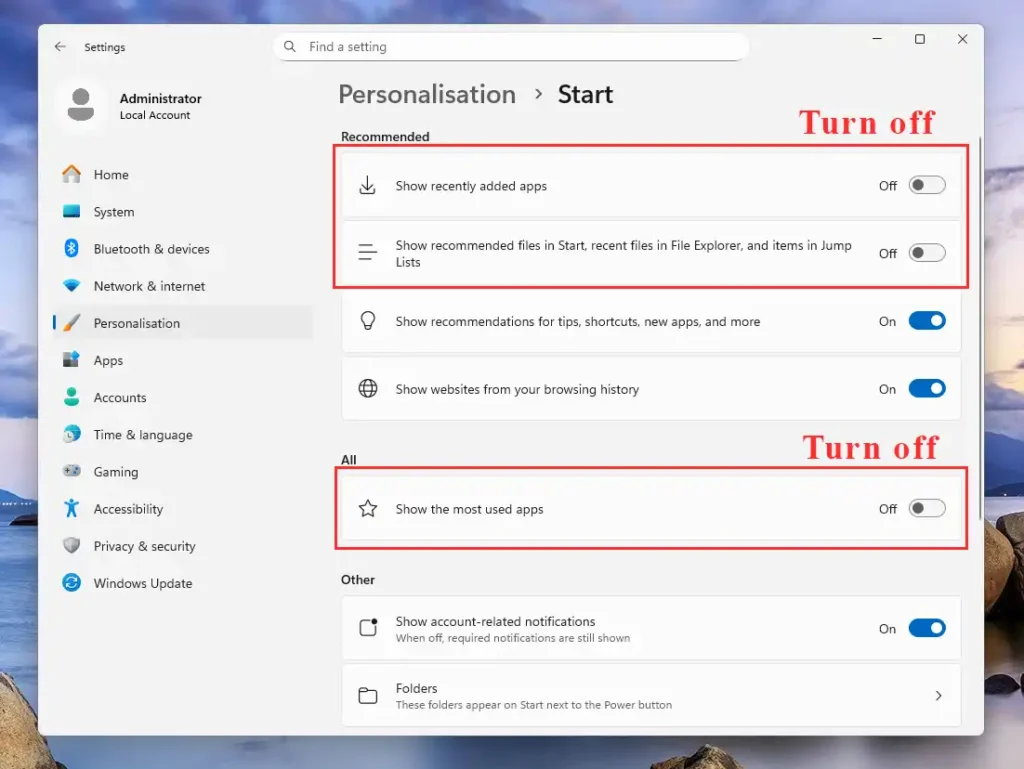Click the Windows Update sync icon
Viewport: 1024px width, 769px height.
[x=71, y=583]
